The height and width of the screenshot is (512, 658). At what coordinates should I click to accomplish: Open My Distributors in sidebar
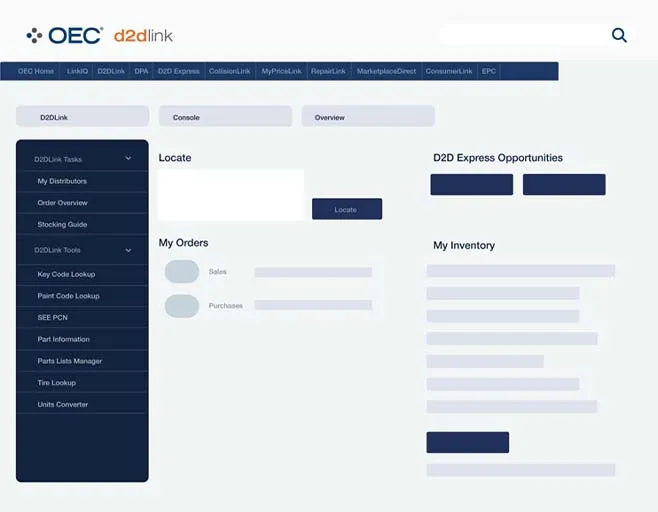[82, 181]
